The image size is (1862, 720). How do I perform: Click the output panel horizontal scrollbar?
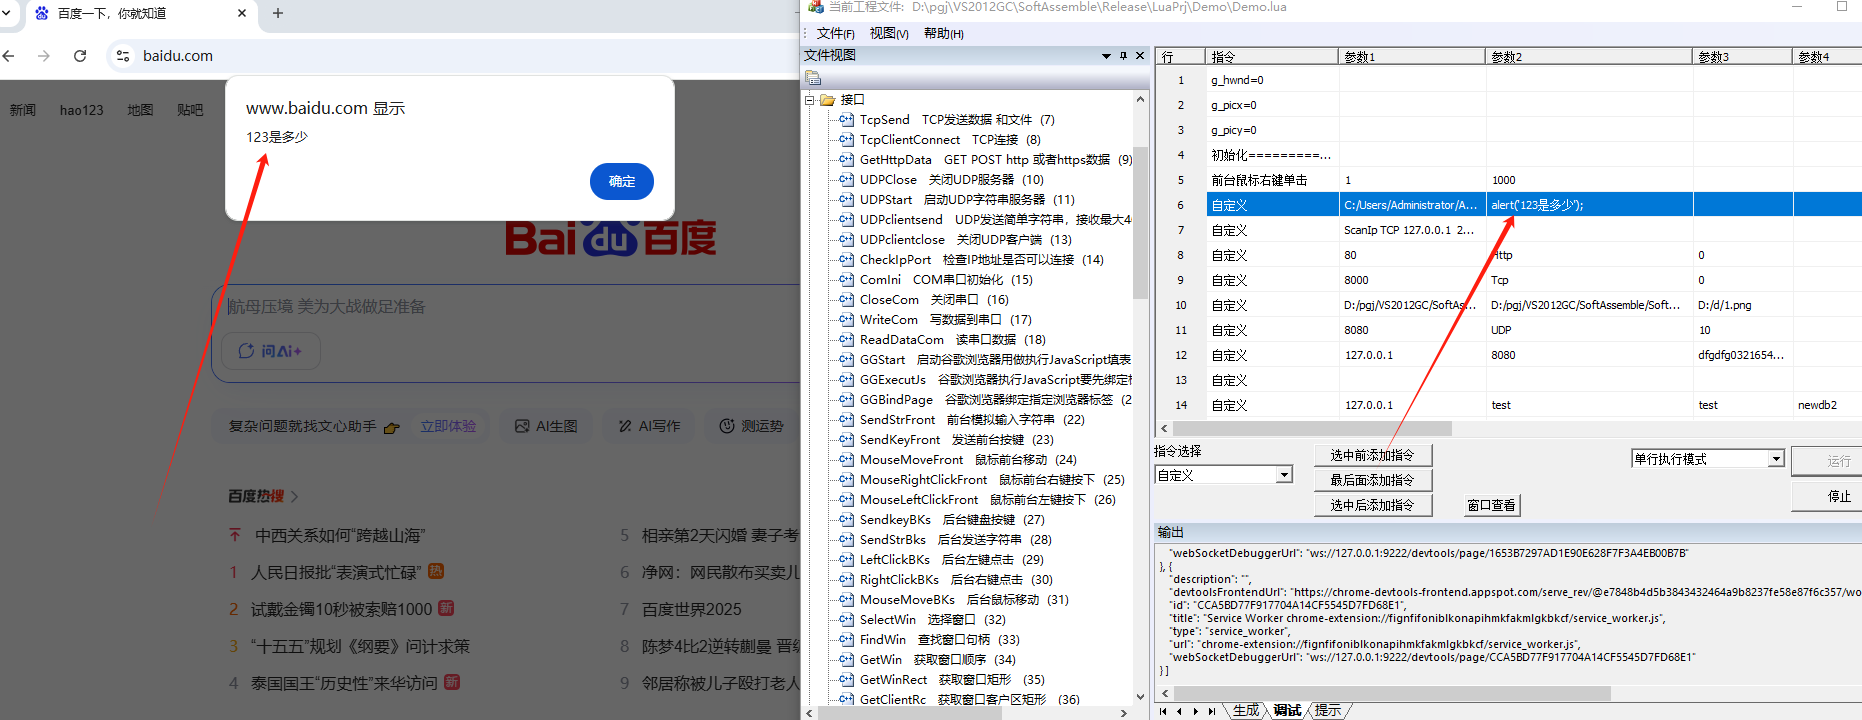[1392, 693]
